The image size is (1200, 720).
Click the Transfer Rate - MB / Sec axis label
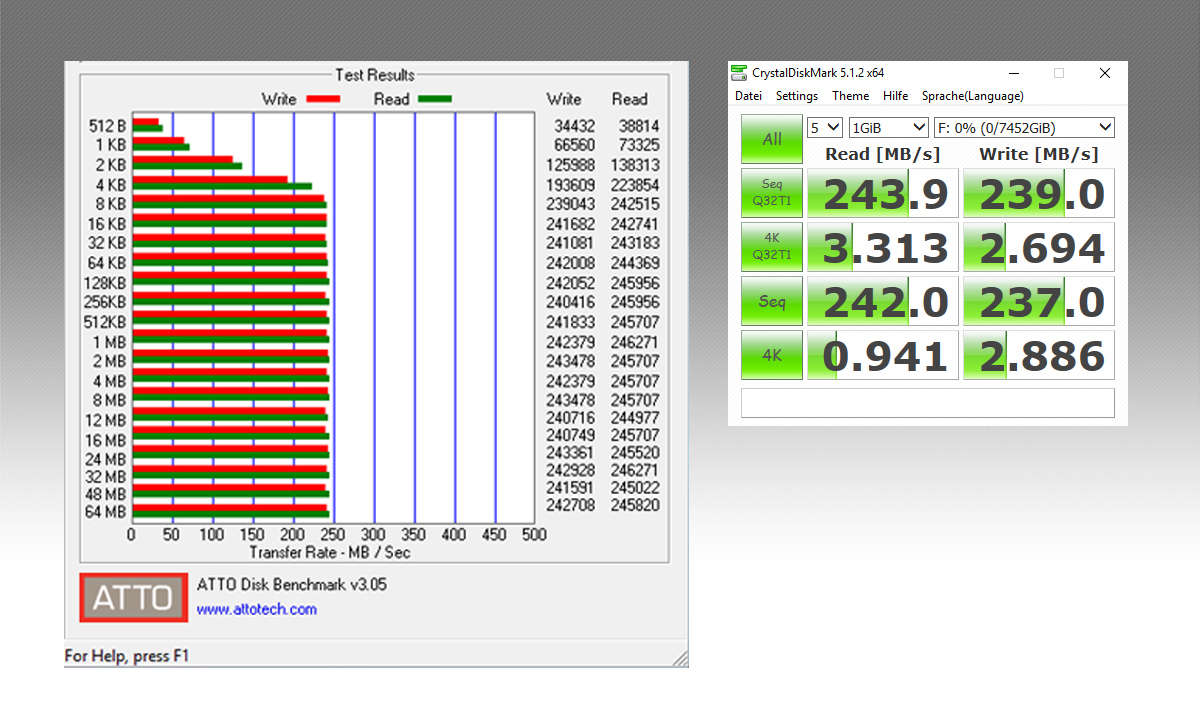[x=330, y=552]
